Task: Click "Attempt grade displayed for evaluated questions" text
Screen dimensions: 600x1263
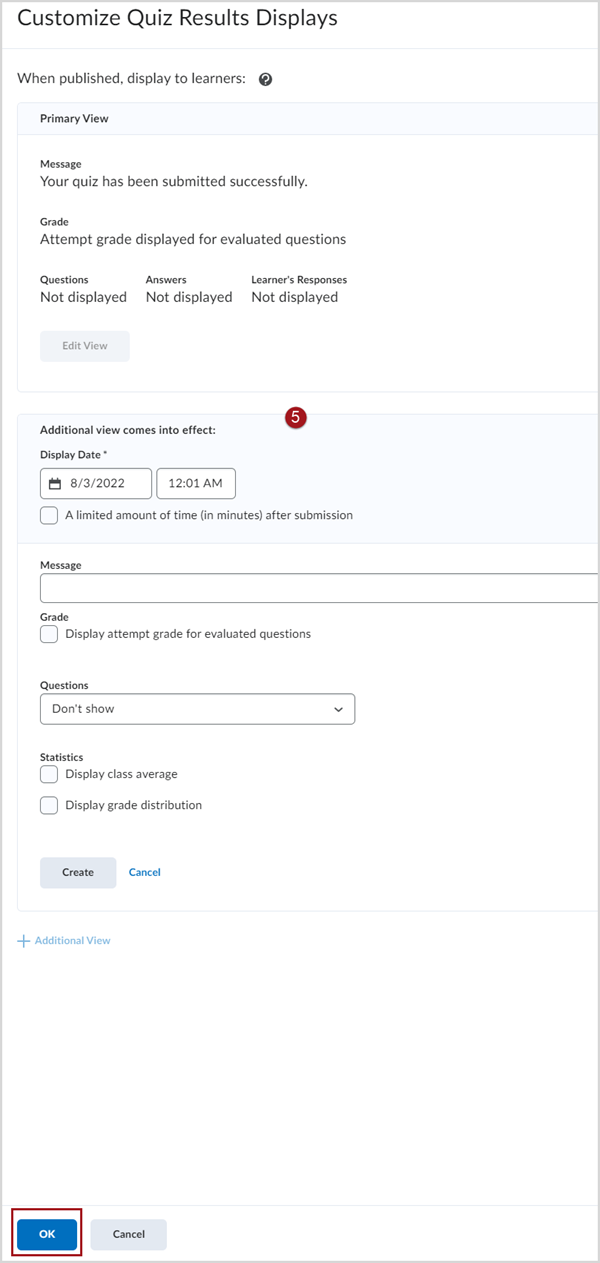Action: (x=193, y=239)
